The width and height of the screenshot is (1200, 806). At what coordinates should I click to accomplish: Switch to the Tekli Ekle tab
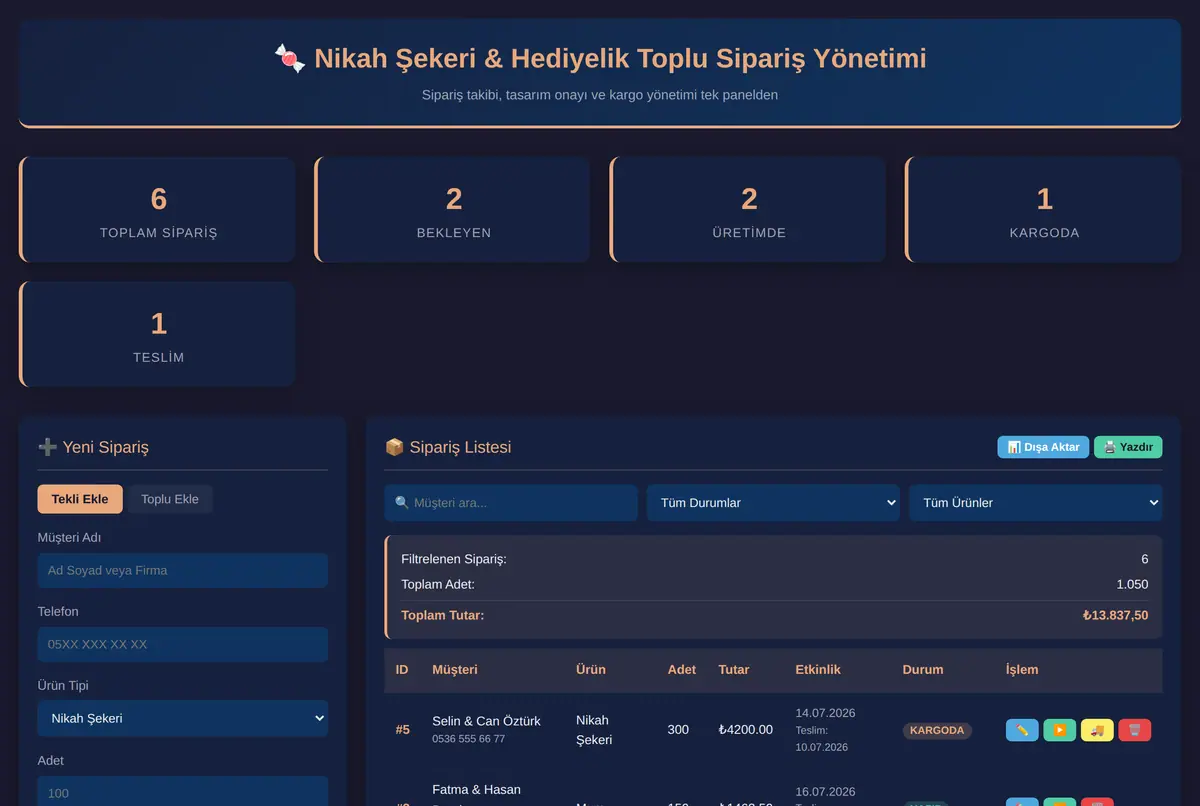pos(80,499)
